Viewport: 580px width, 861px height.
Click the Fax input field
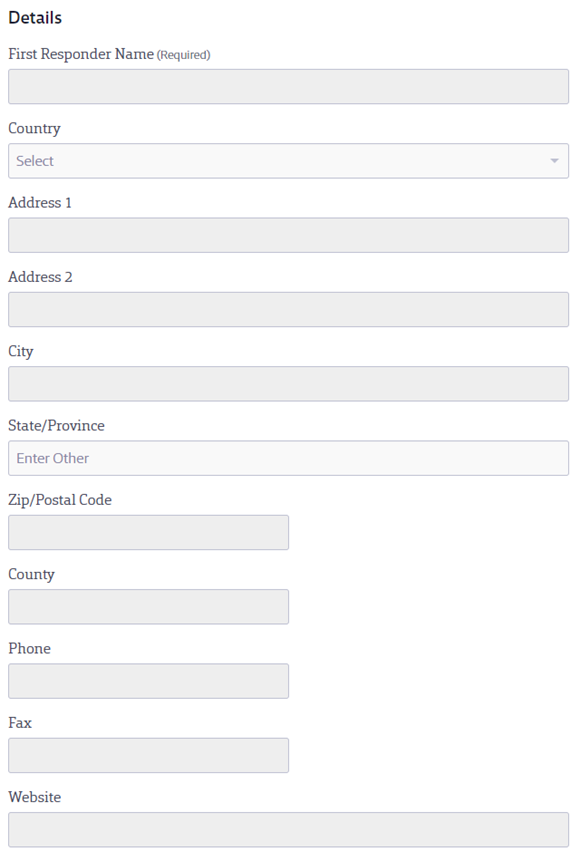pos(148,756)
